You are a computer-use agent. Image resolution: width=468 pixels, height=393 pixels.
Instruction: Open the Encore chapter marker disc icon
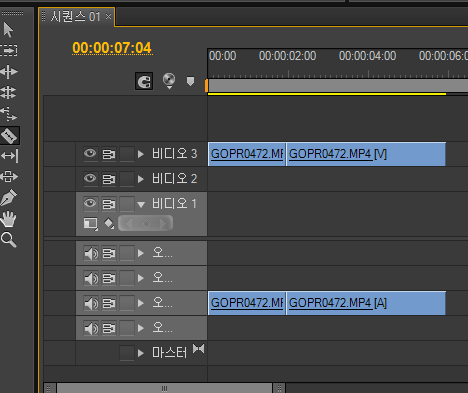point(169,81)
